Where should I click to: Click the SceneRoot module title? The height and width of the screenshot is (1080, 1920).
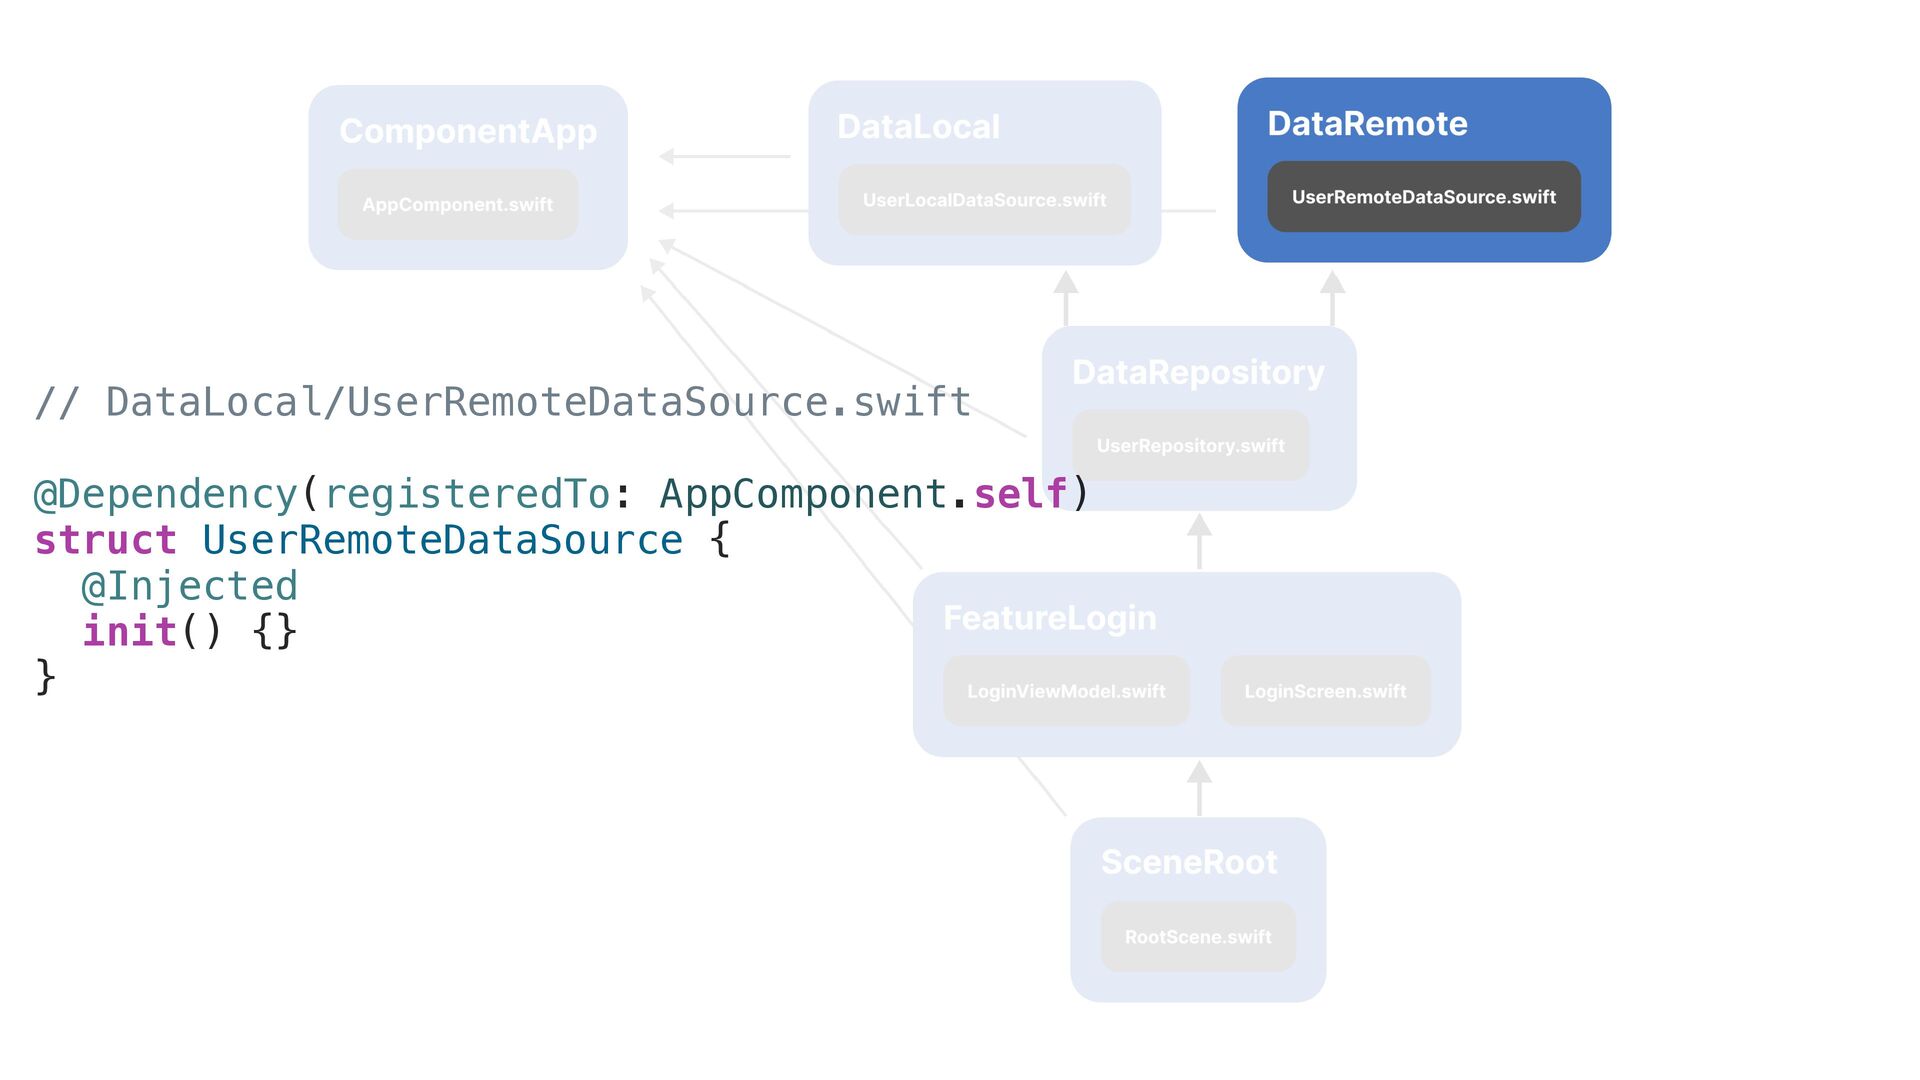coord(1188,862)
